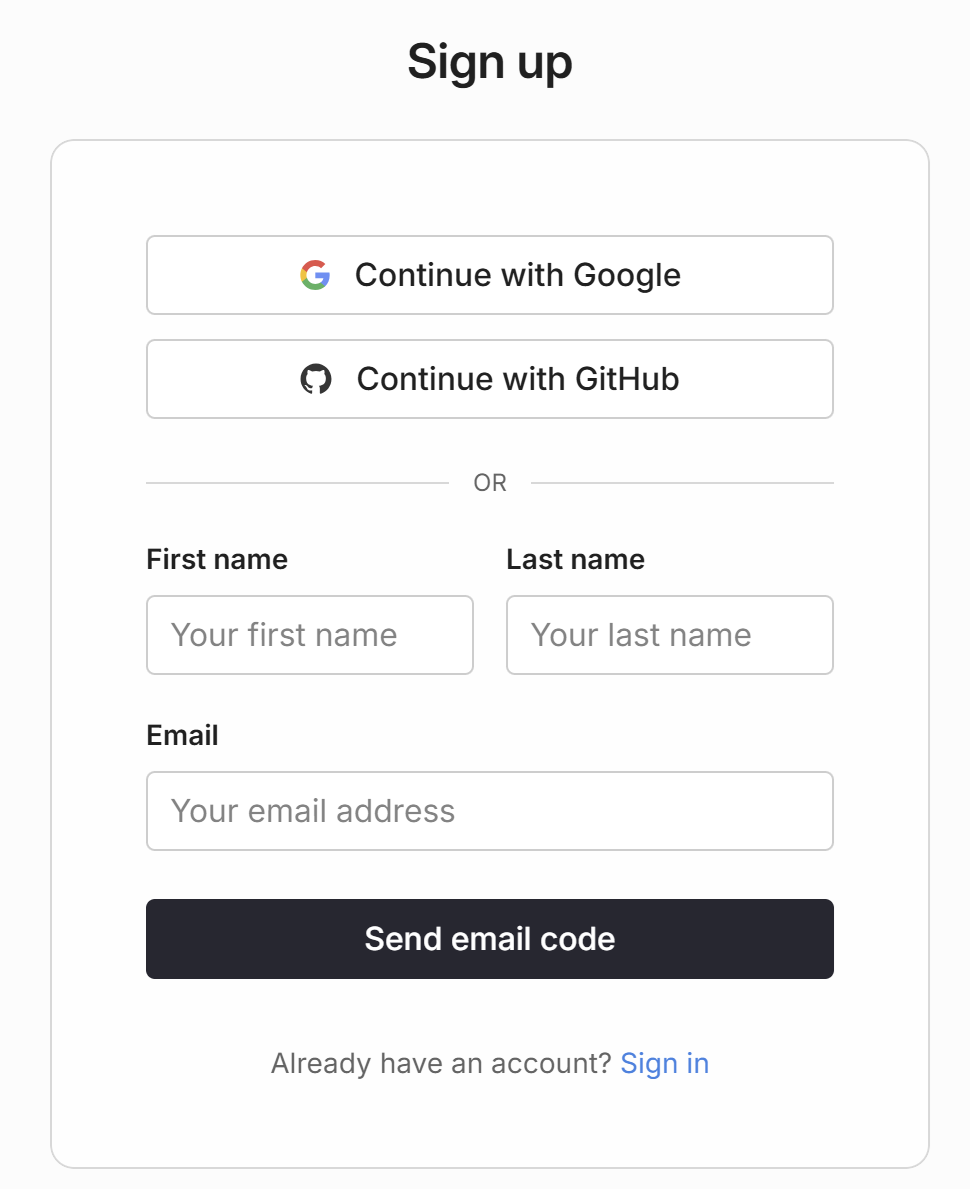Click the Google logo icon
Viewport: 970px width, 1189px height.
(315, 275)
